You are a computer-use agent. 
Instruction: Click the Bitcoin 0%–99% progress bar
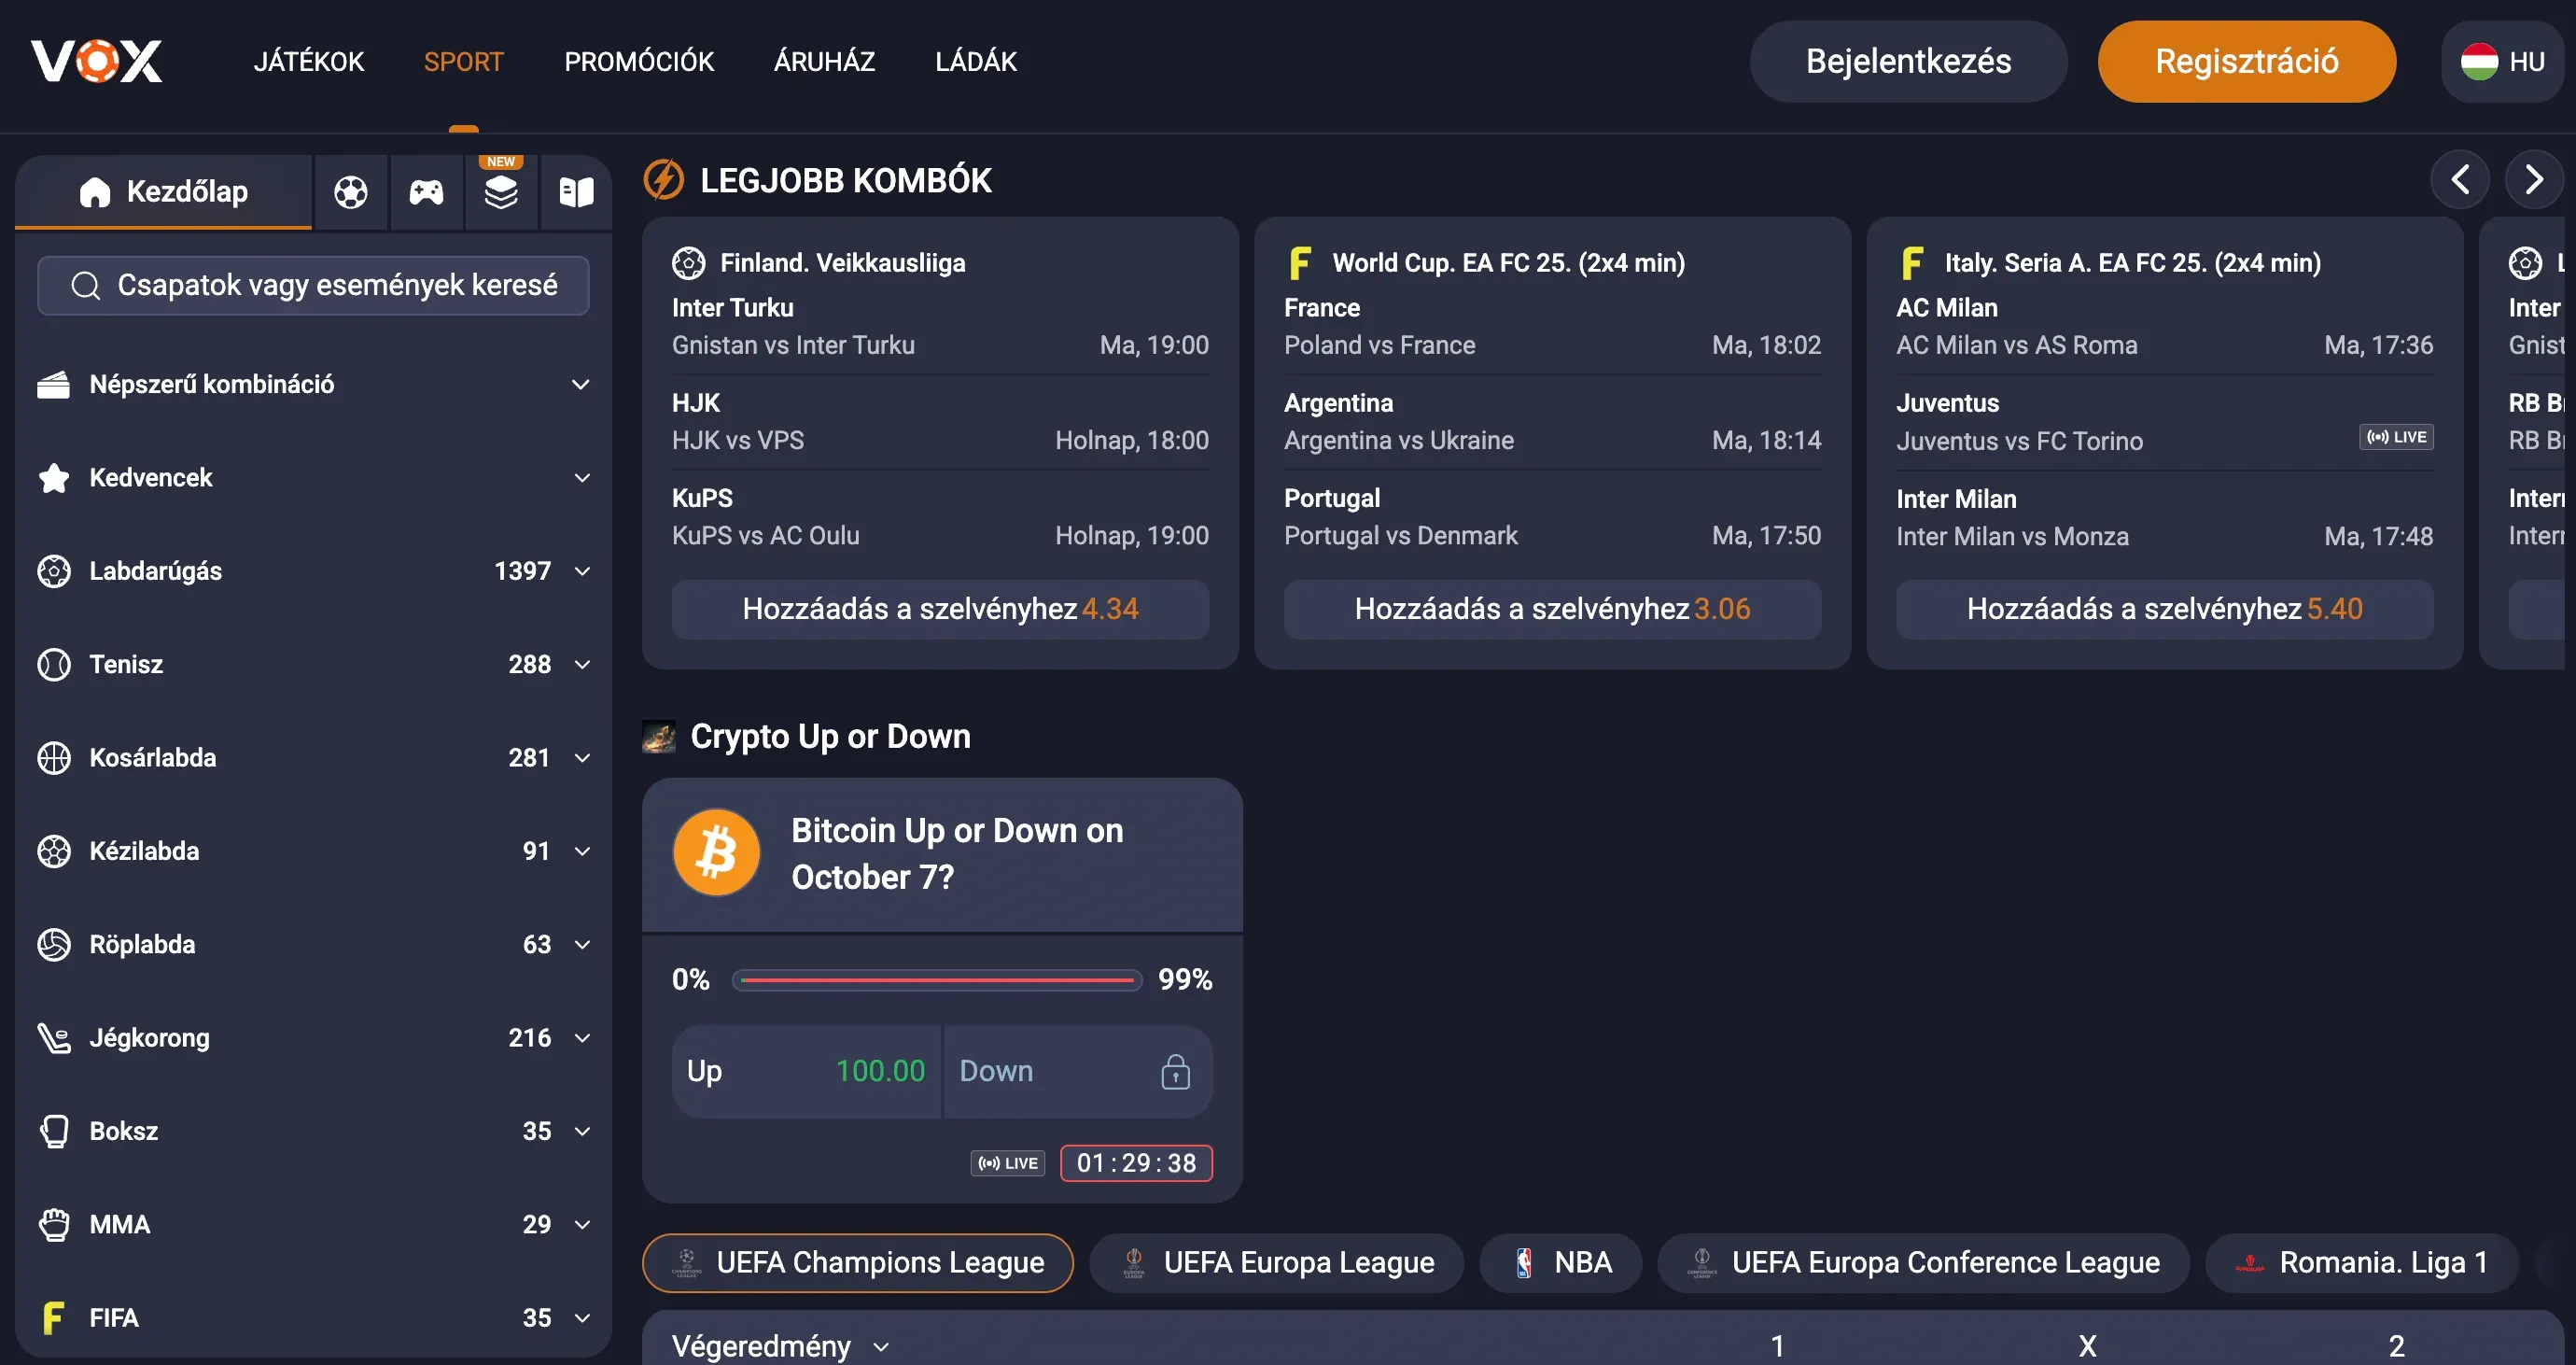click(937, 980)
